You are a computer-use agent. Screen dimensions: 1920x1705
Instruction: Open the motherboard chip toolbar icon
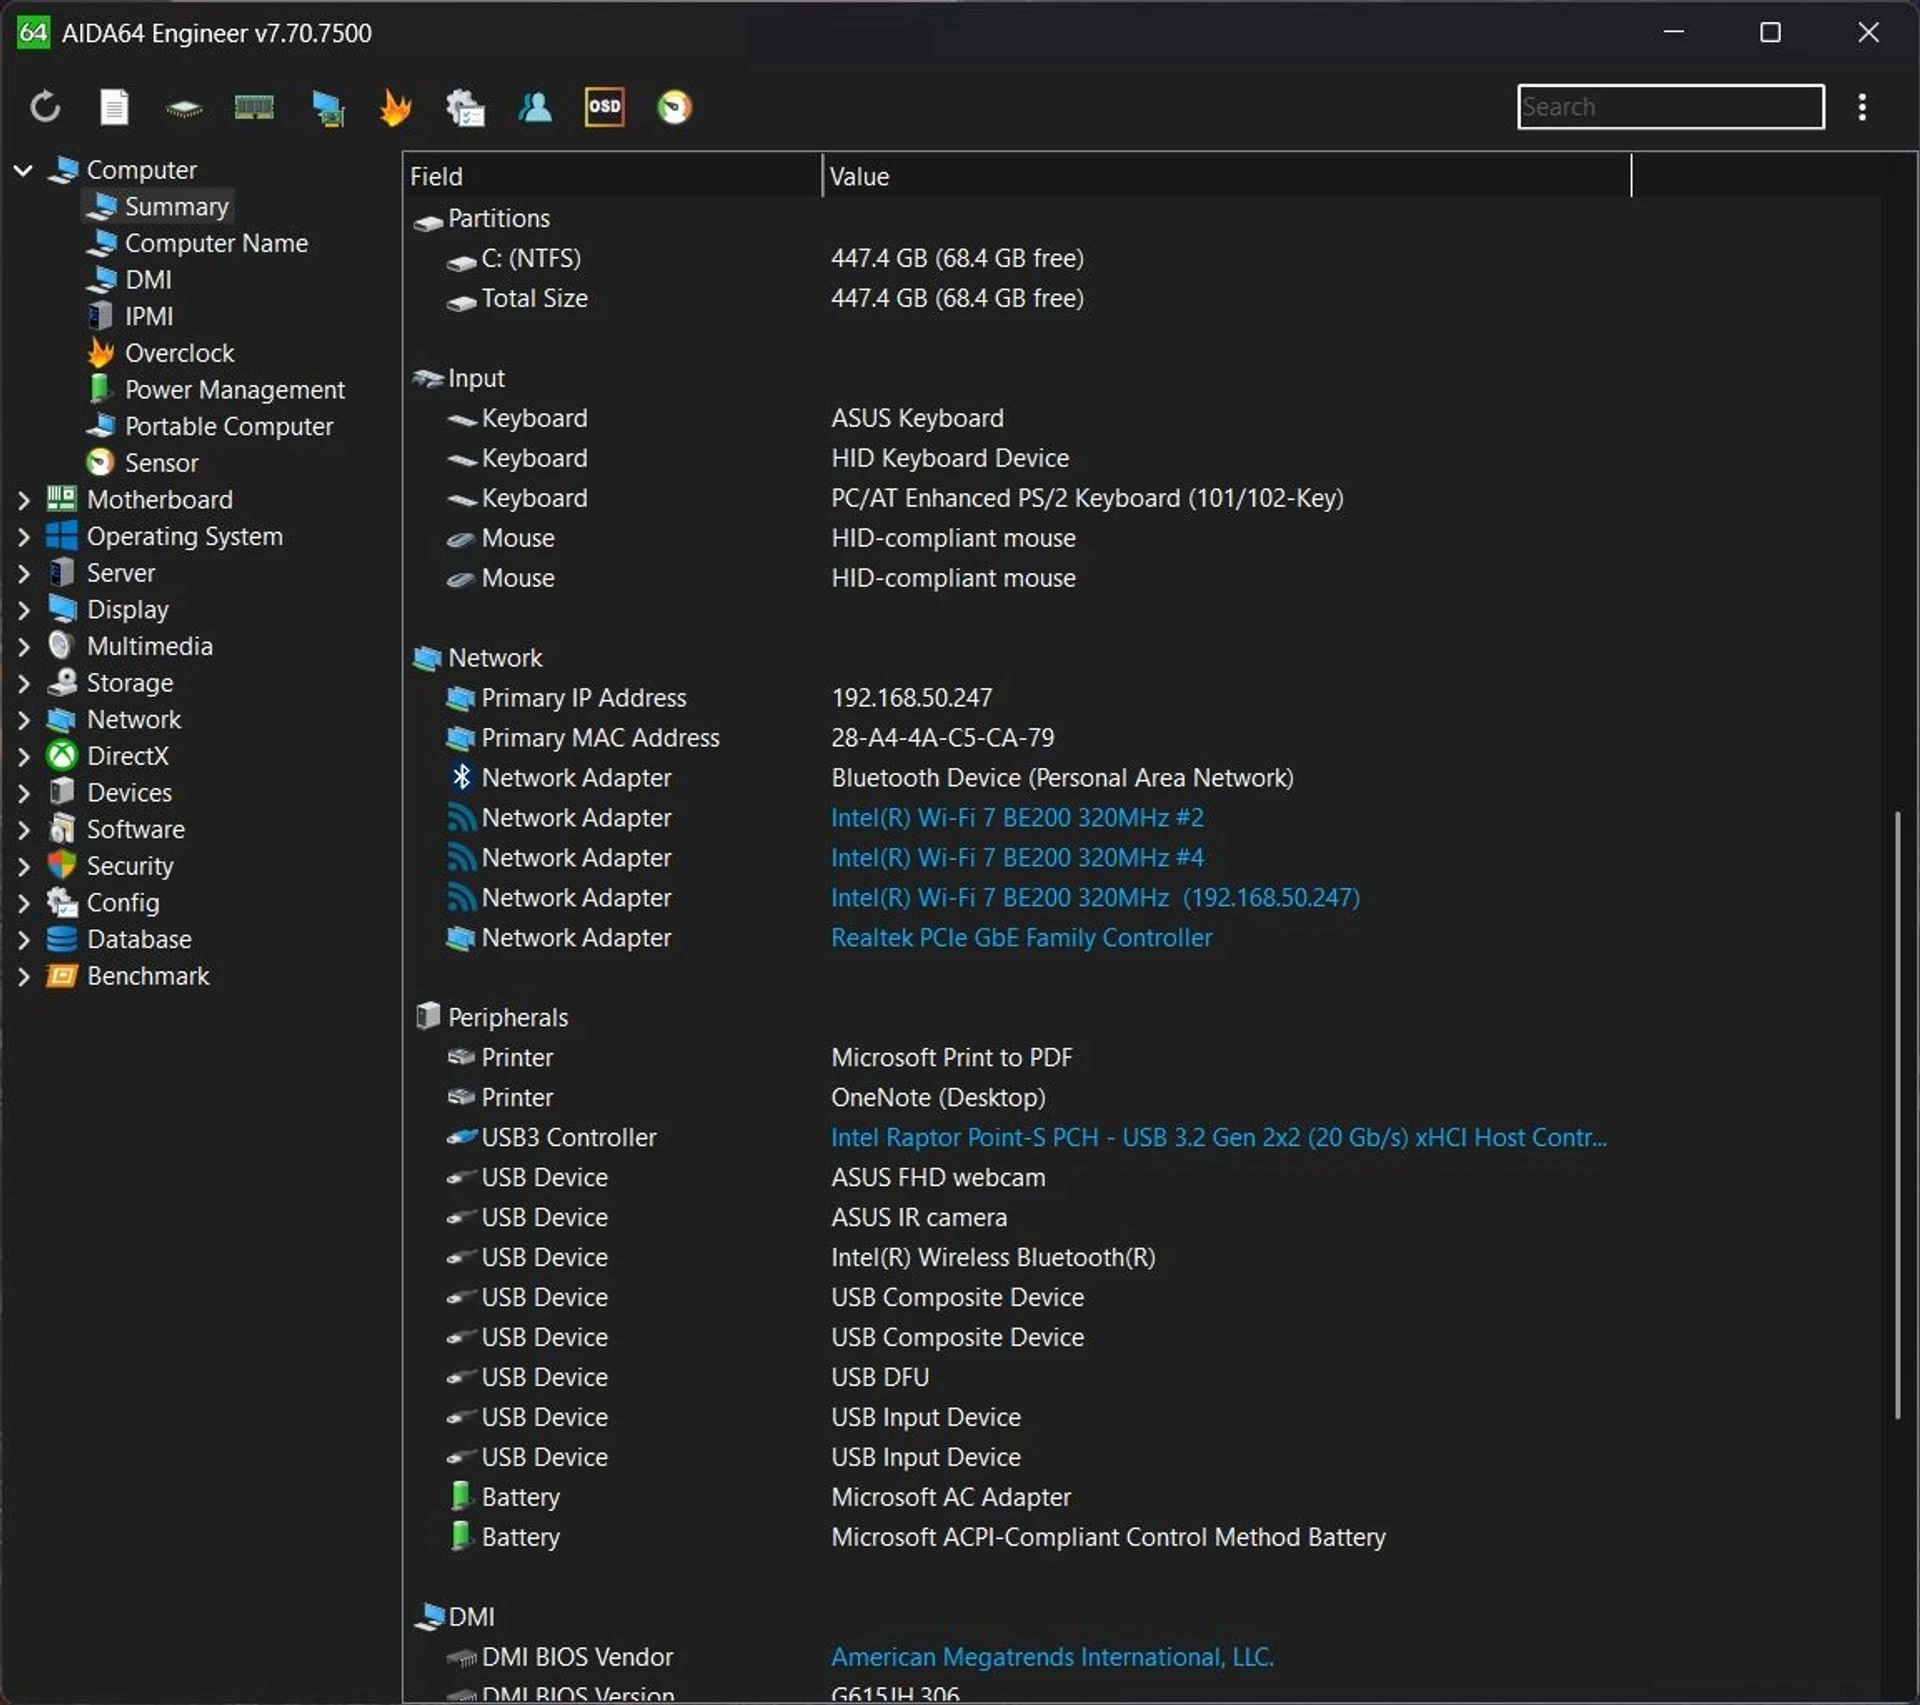[x=184, y=107]
